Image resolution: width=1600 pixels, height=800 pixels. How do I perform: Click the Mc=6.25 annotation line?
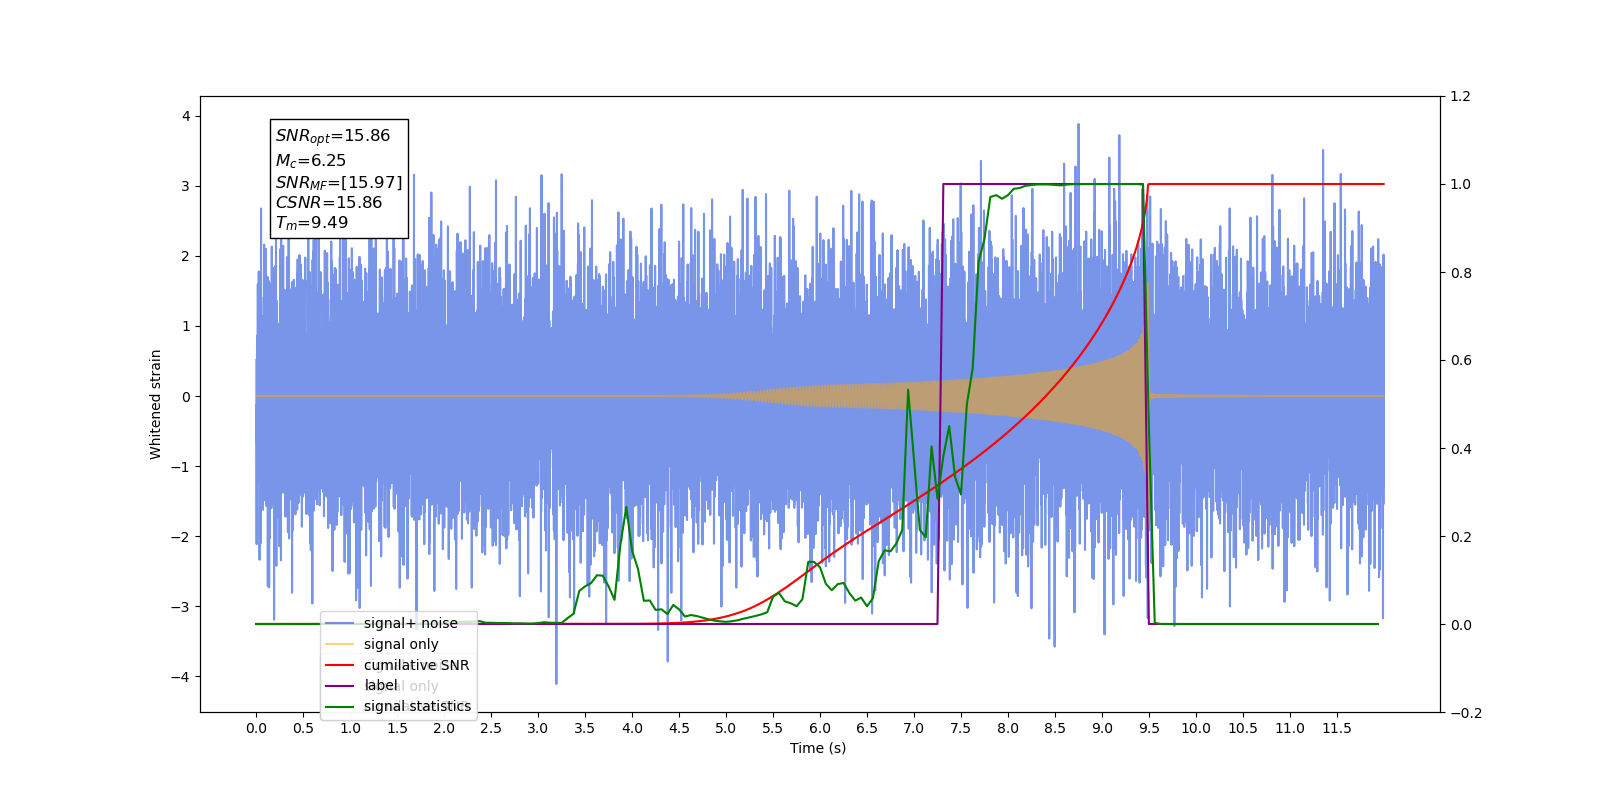311,160
